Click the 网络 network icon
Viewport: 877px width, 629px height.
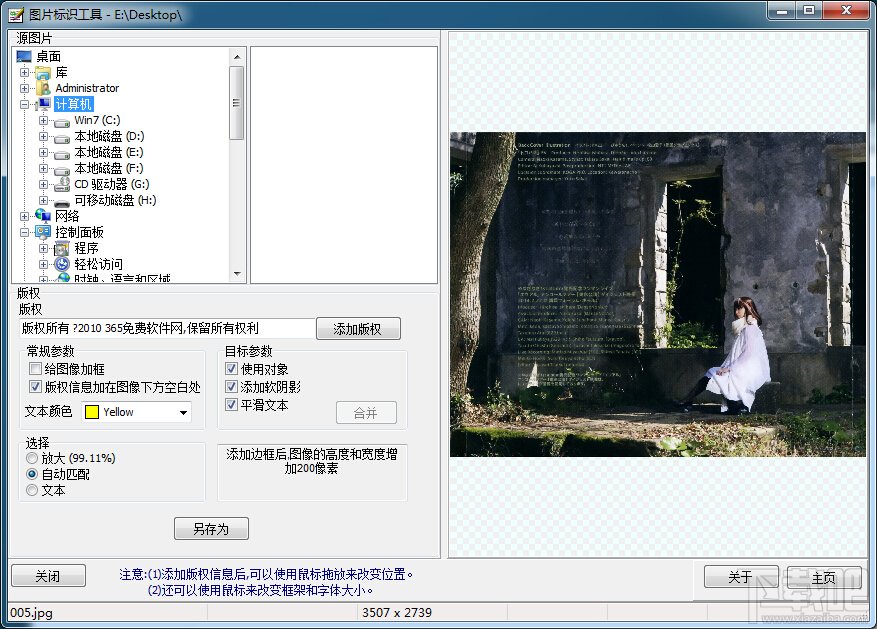coord(43,216)
